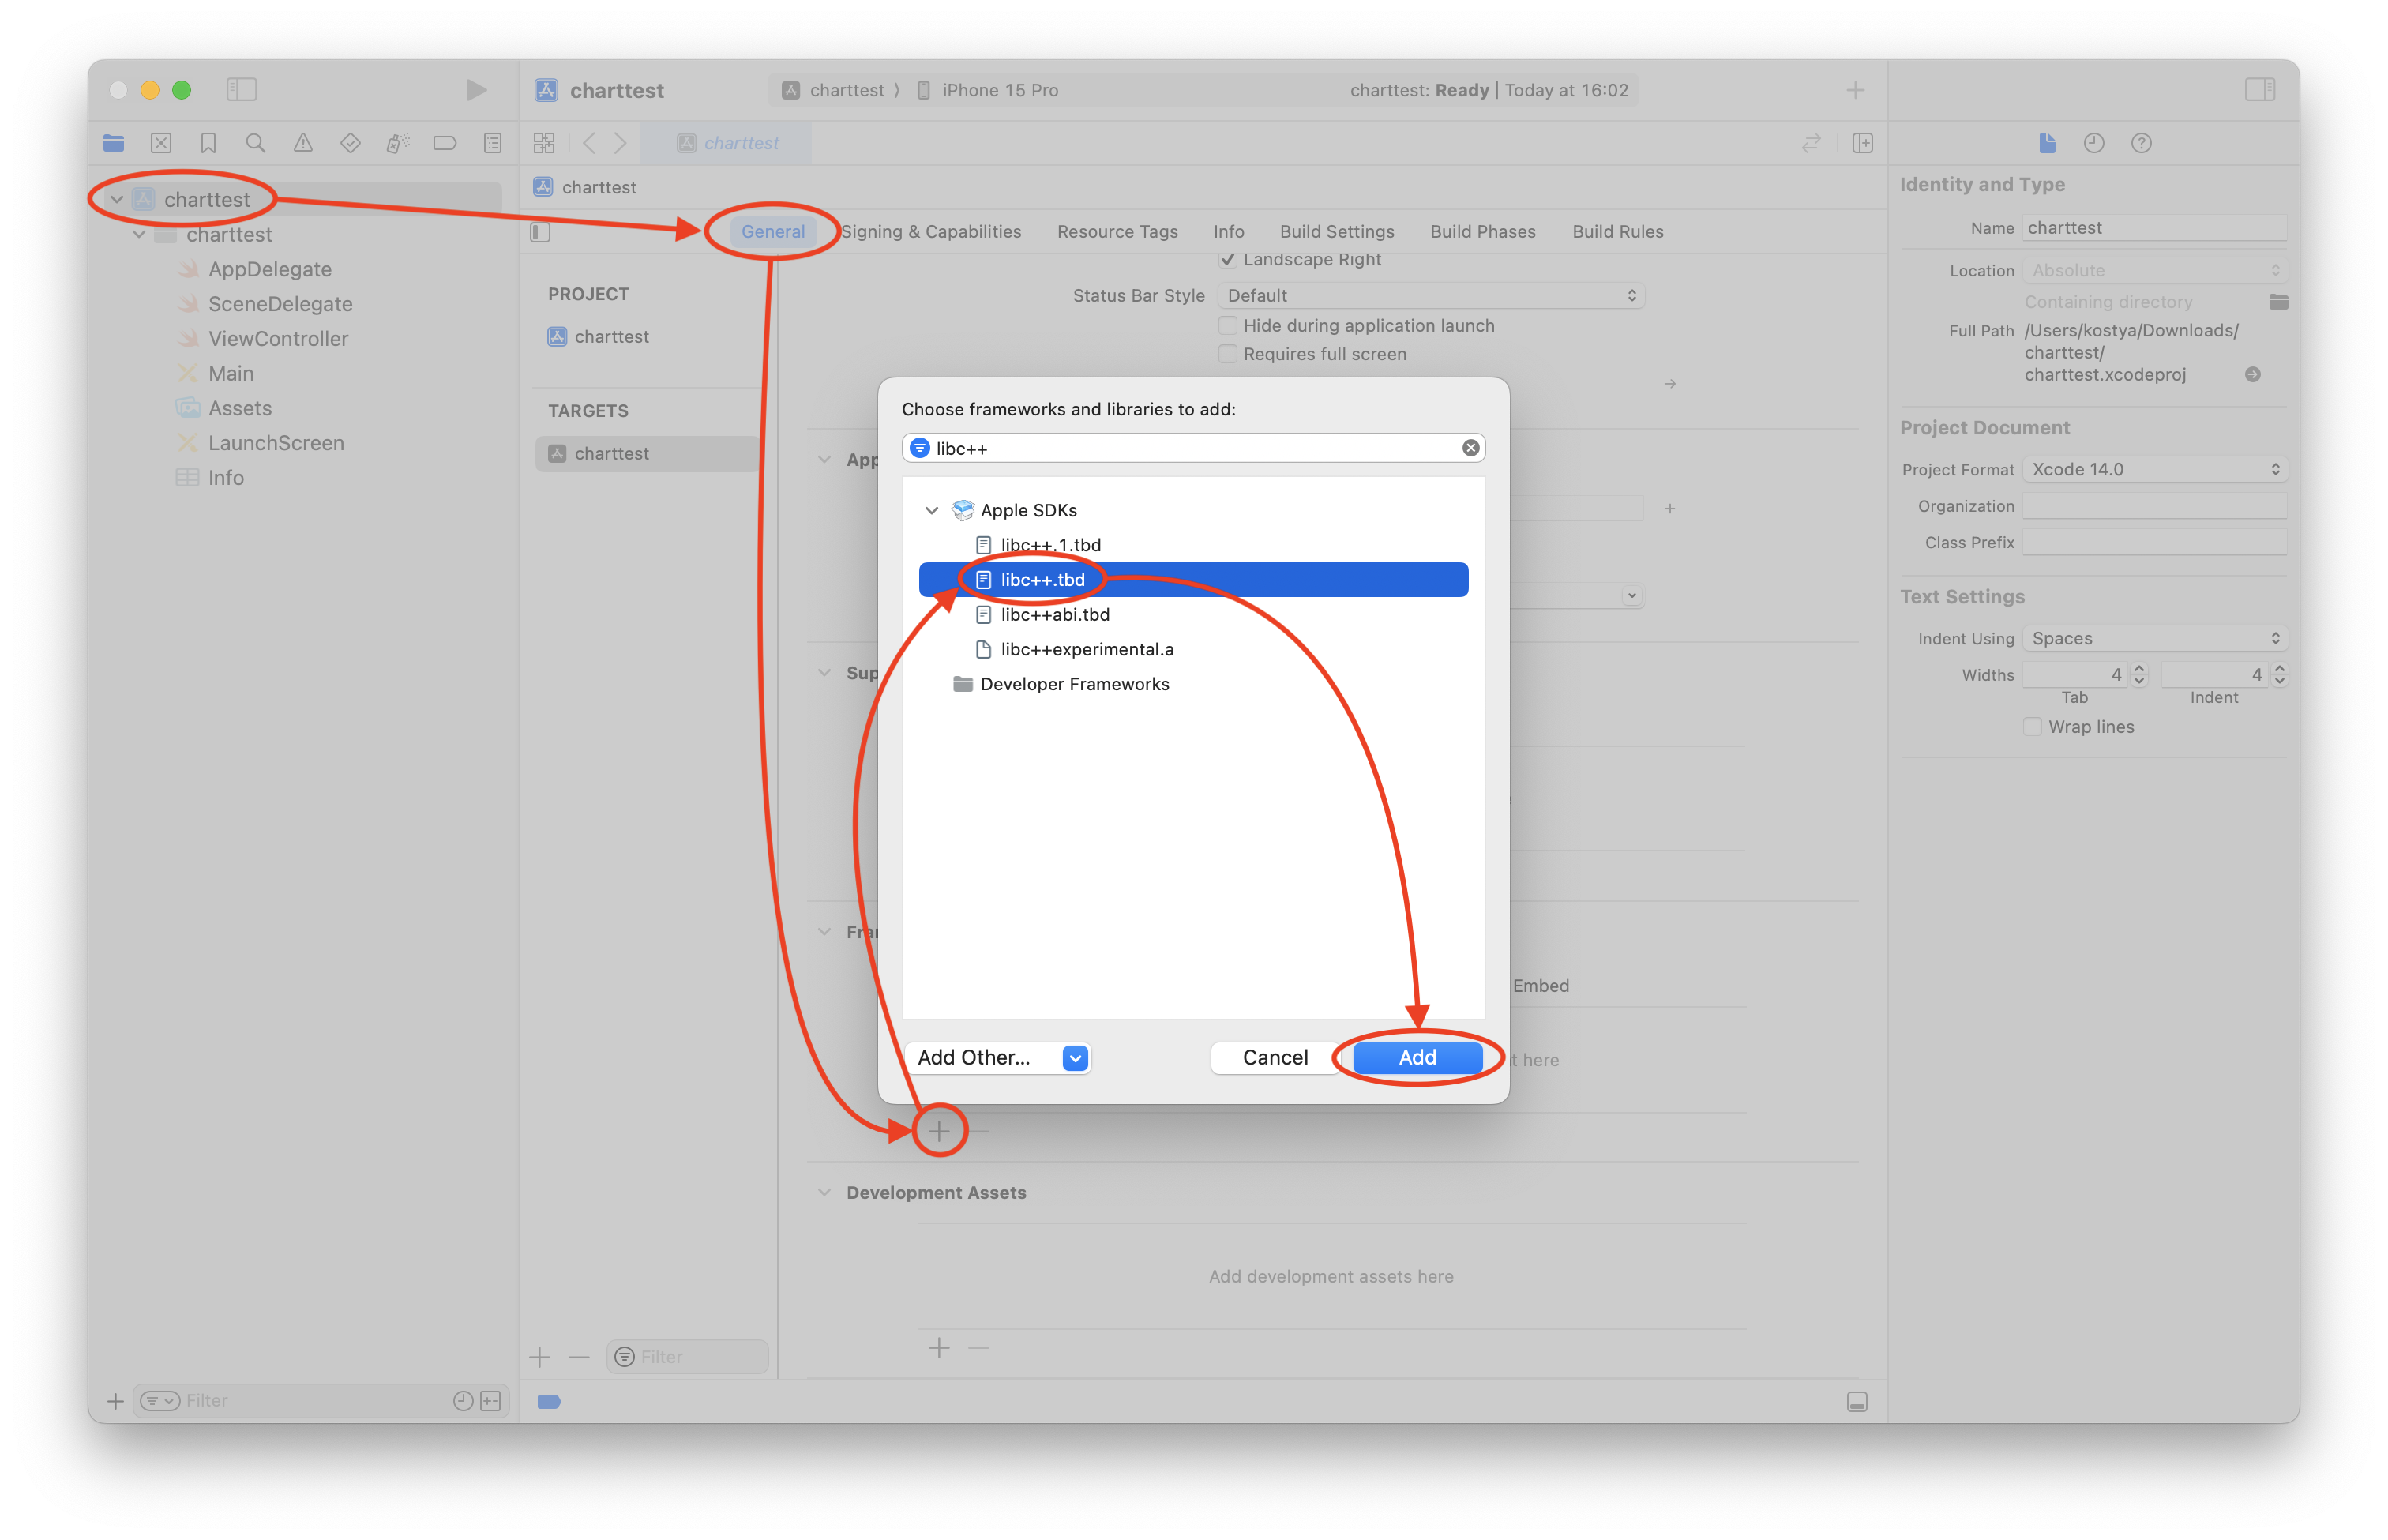This screenshot has width=2388, height=1540.
Task: Open the Bookmark navigator icon
Action: [x=208, y=143]
